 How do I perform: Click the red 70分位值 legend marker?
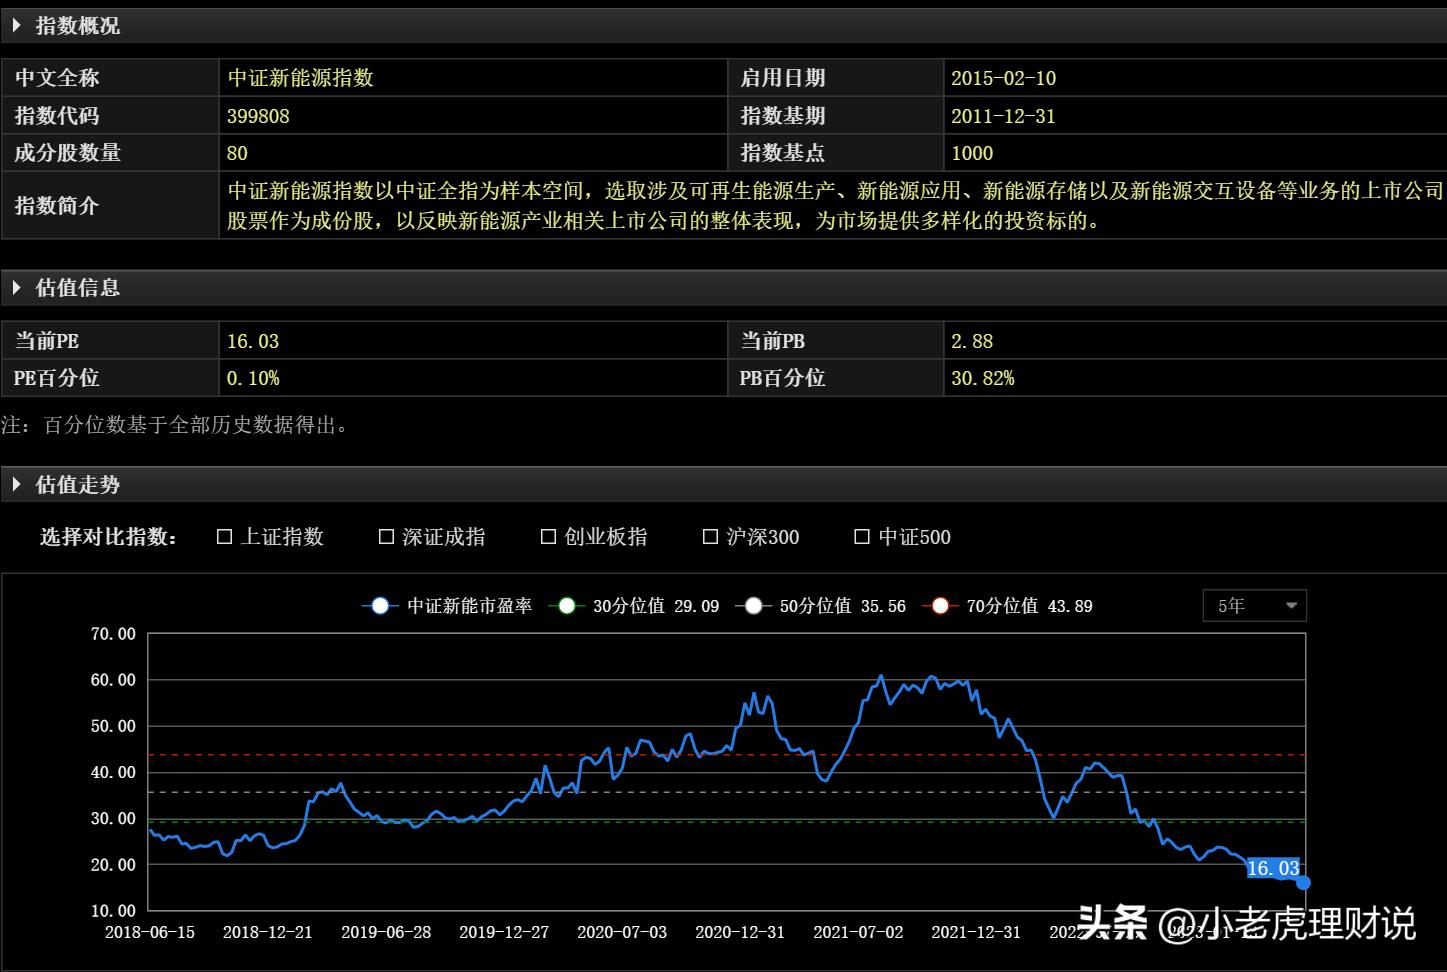[939, 605]
